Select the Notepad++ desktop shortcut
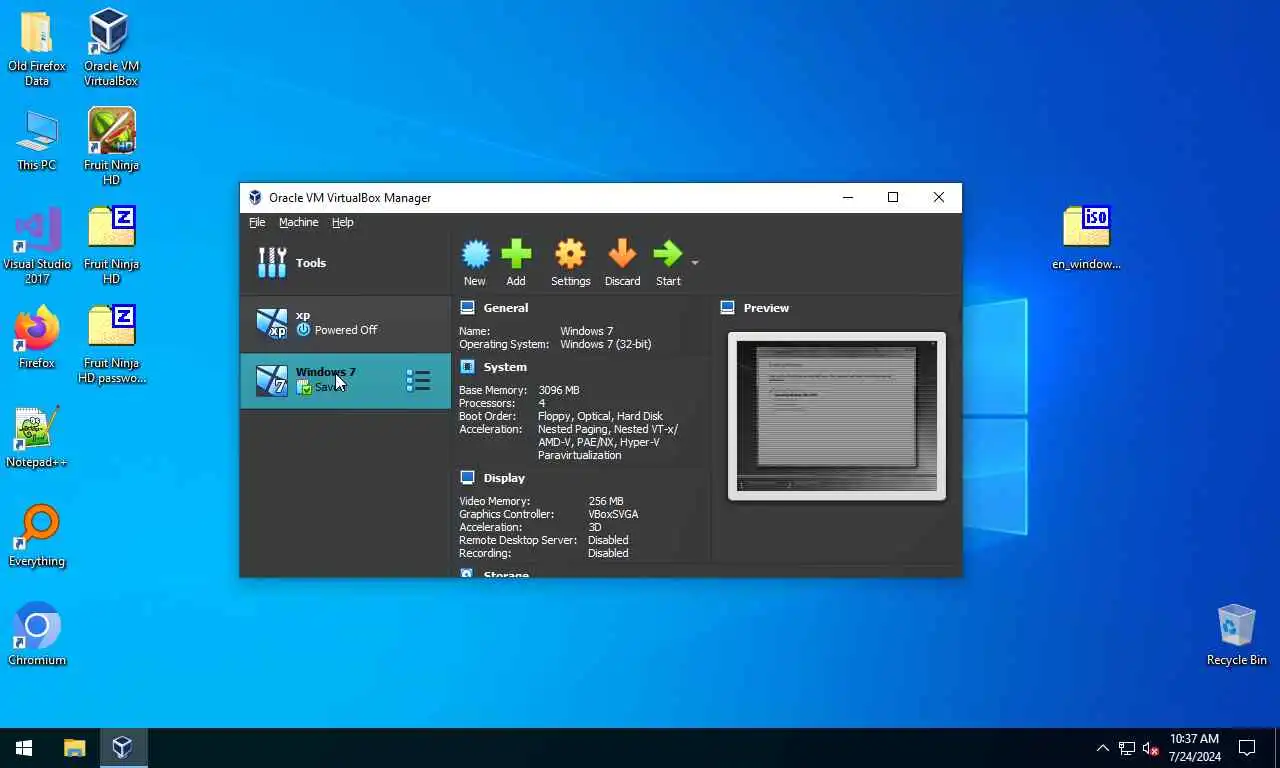Viewport: 1280px width, 768px height. [37, 437]
